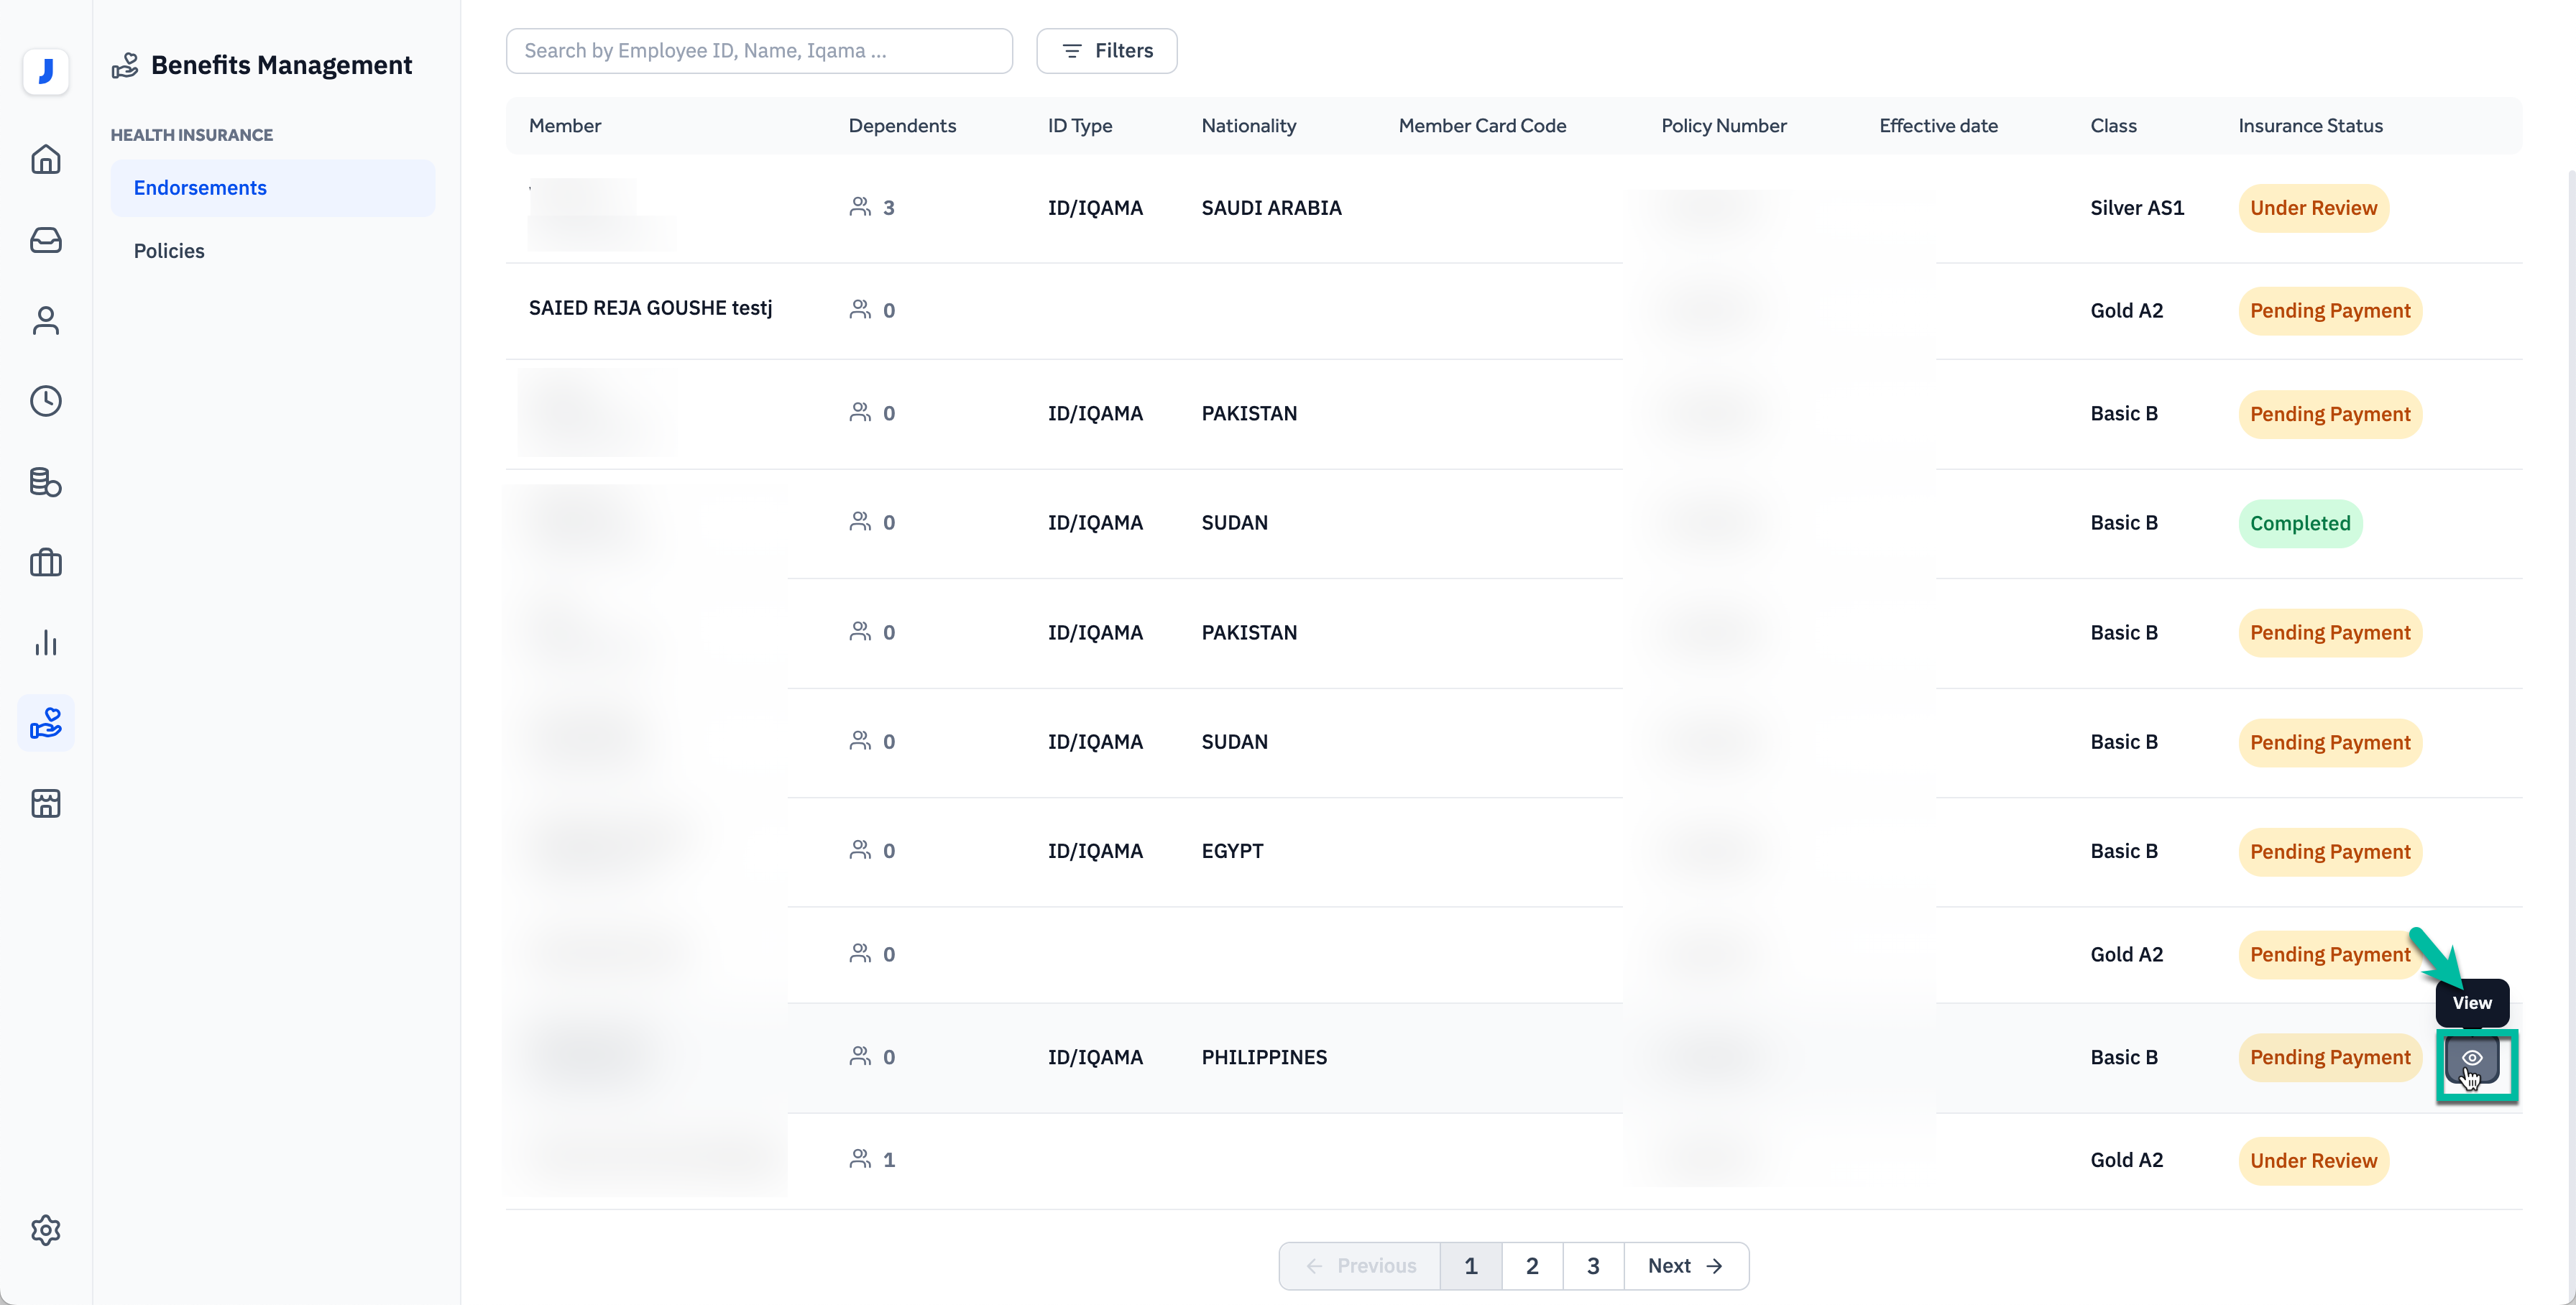Open the briefcase icon in sidebar
Image resolution: width=2576 pixels, height=1305 pixels.
click(46, 563)
